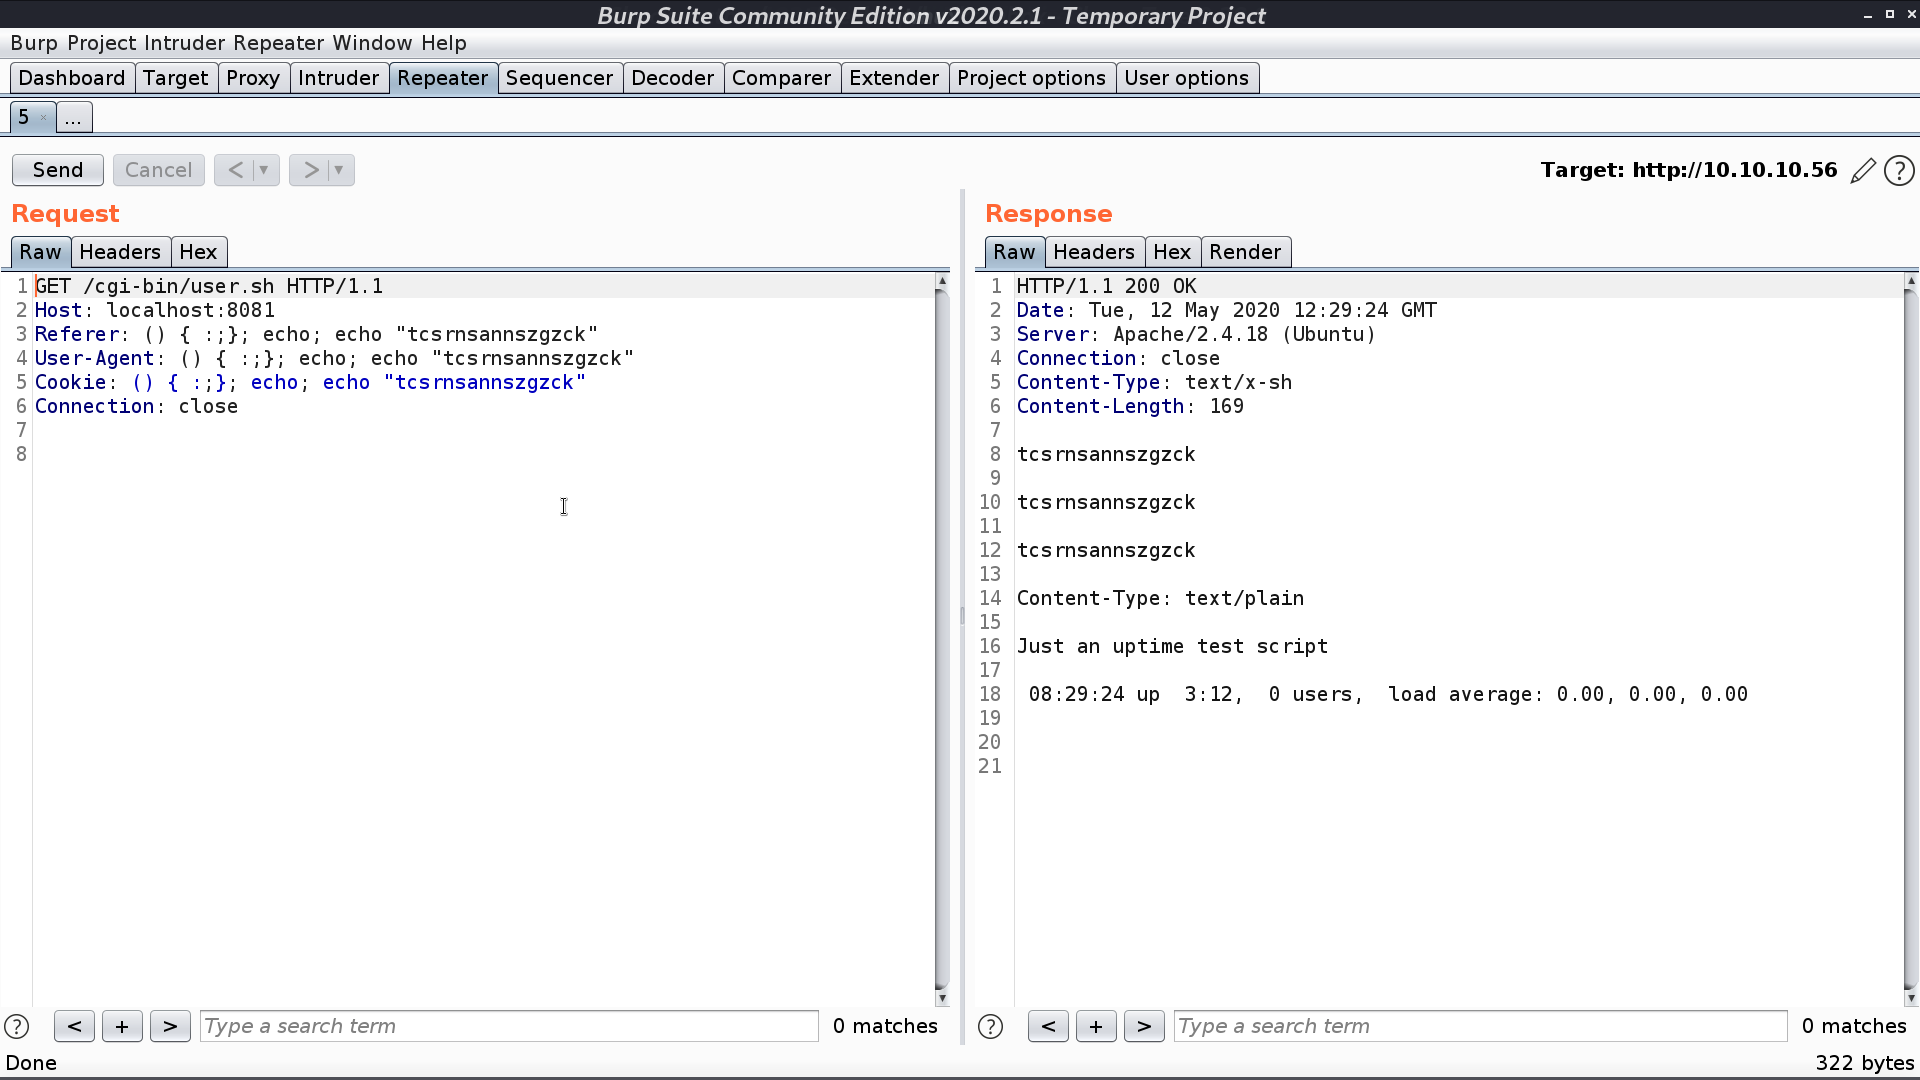Open request search help icon

coord(17,1026)
